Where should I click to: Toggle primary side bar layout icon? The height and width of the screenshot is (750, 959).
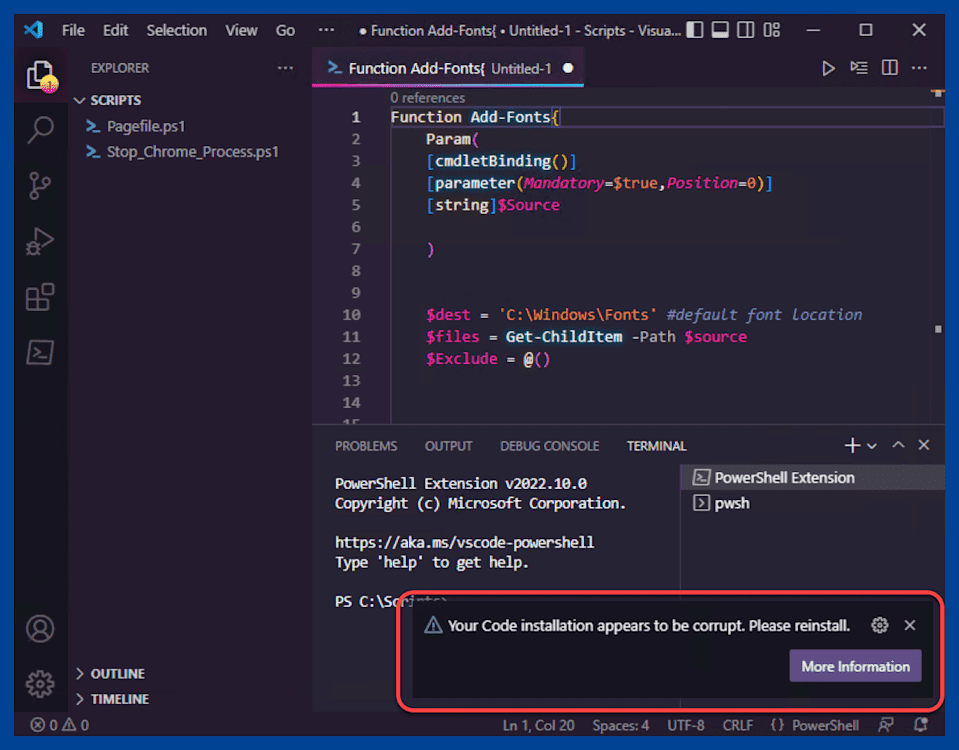(x=695, y=30)
